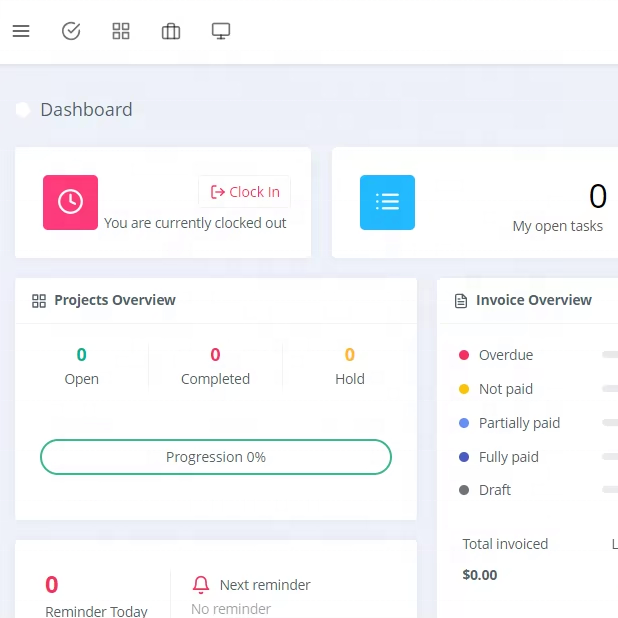The height and width of the screenshot is (618, 618).
Task: Click the bell icon beside Next reminder
Action: click(x=201, y=585)
